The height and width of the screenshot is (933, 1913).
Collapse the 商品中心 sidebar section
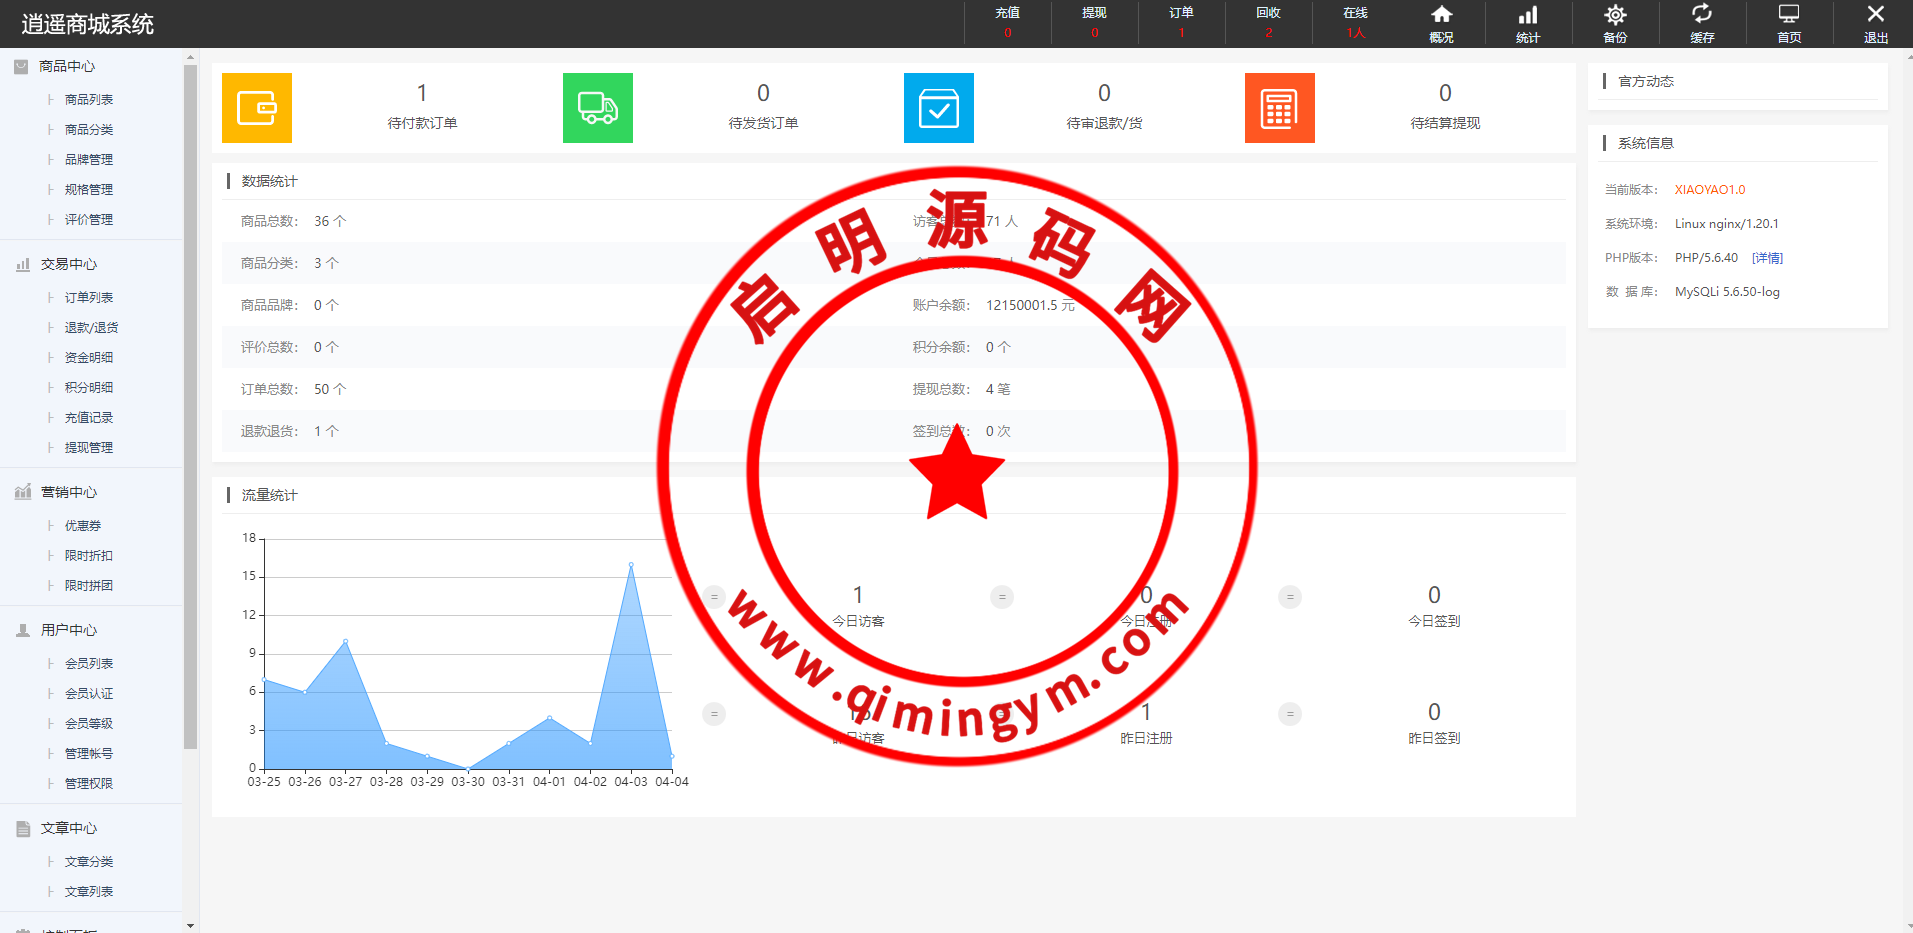pos(67,66)
